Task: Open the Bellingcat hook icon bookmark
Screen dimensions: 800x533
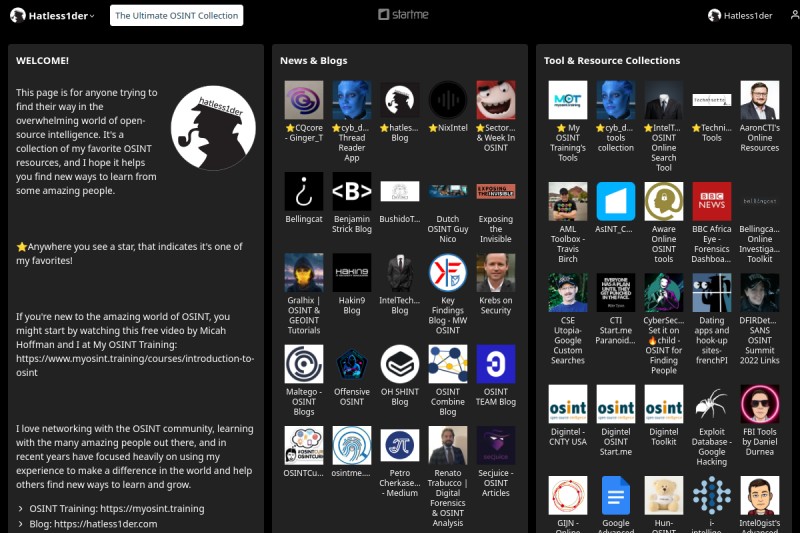Action: (304, 191)
